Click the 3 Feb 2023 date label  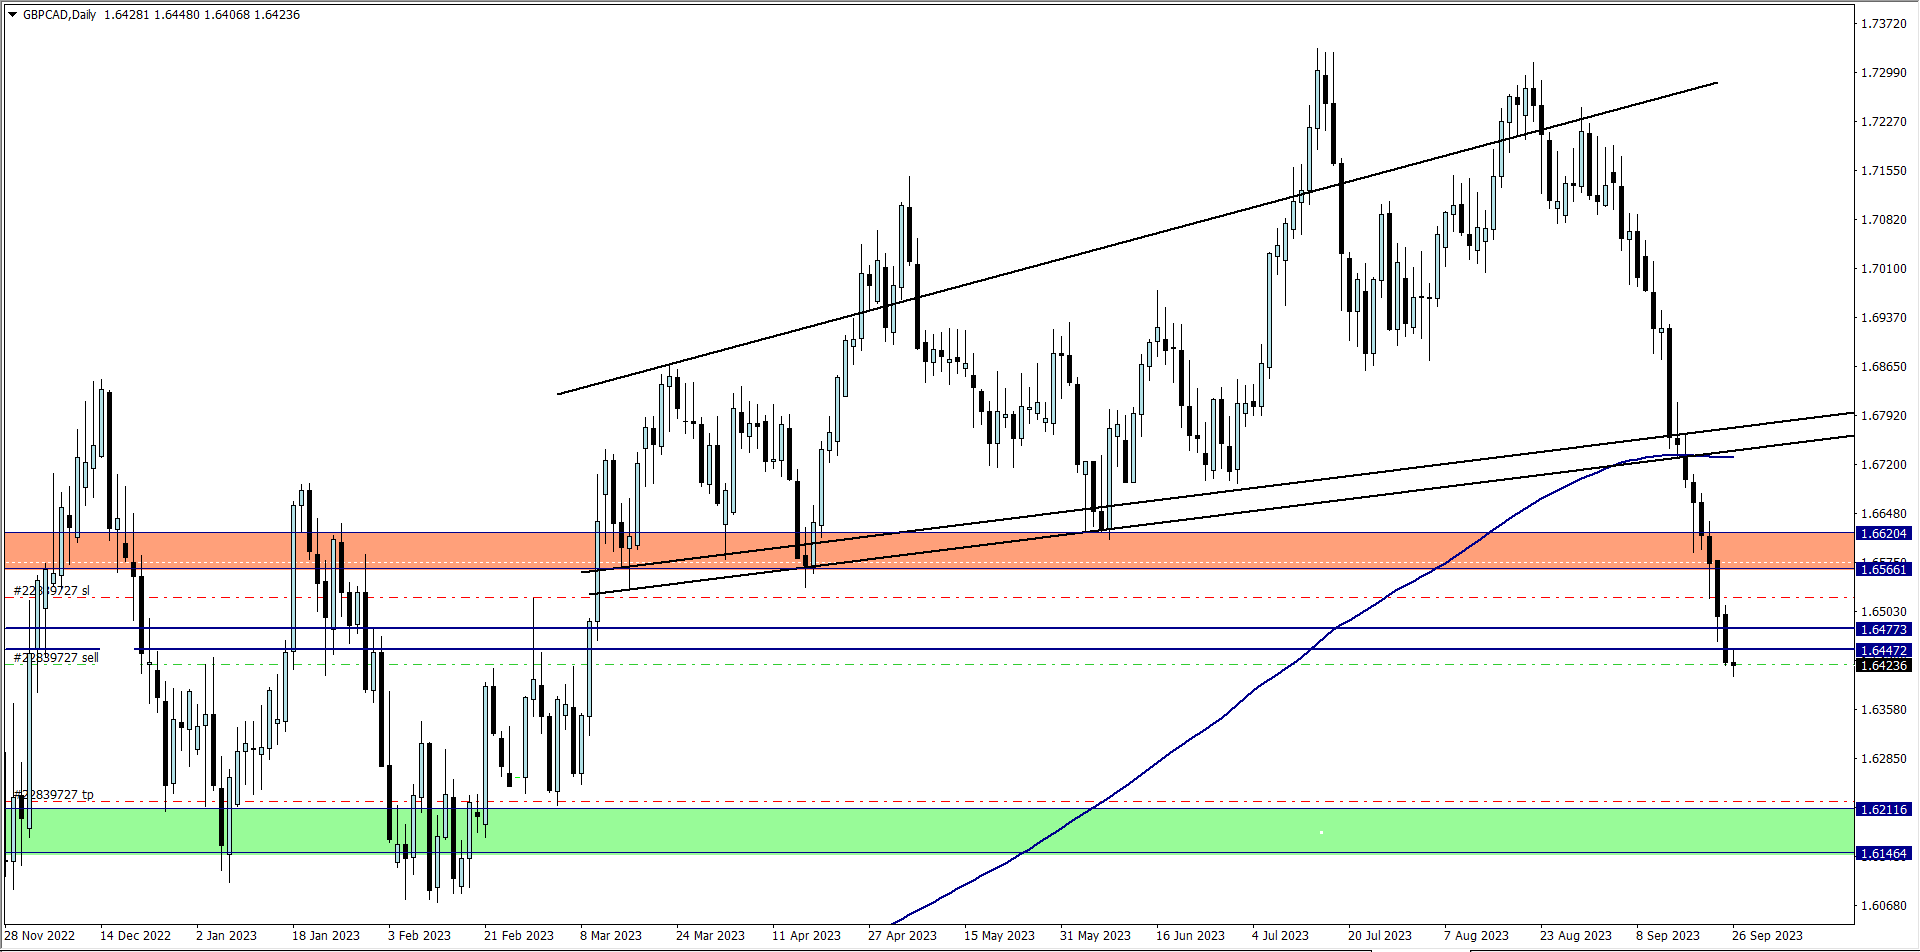(419, 936)
